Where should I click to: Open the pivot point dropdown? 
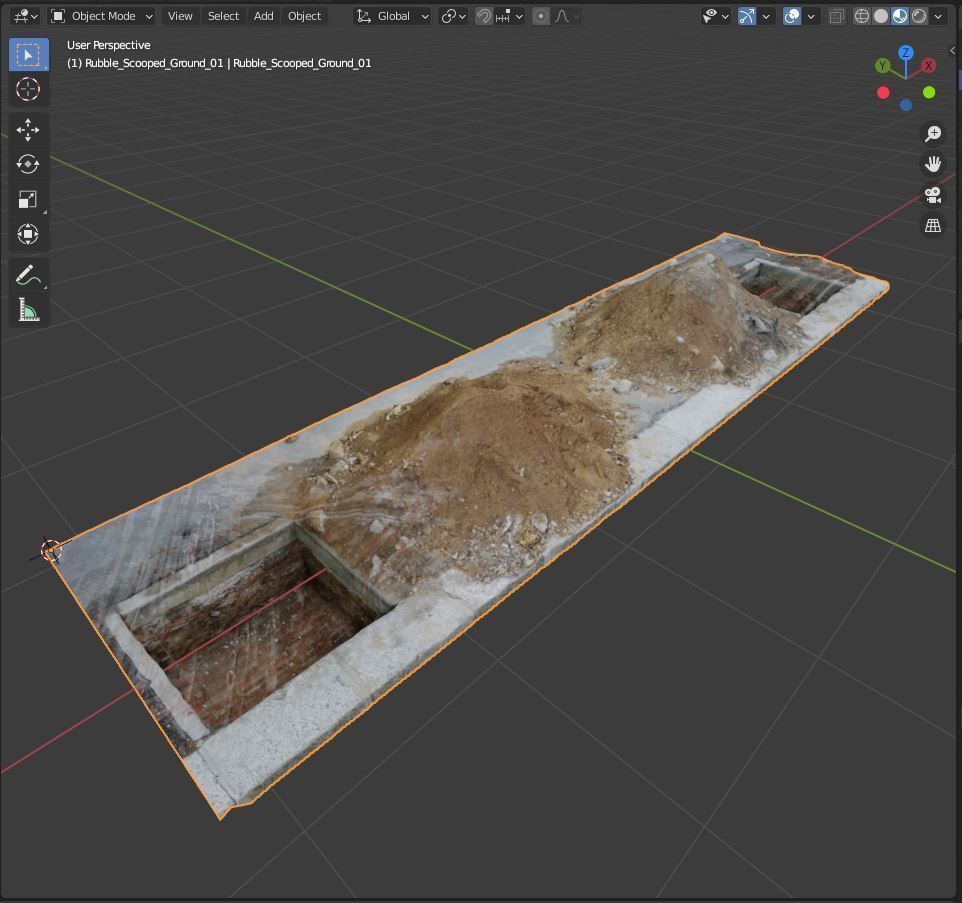click(453, 16)
